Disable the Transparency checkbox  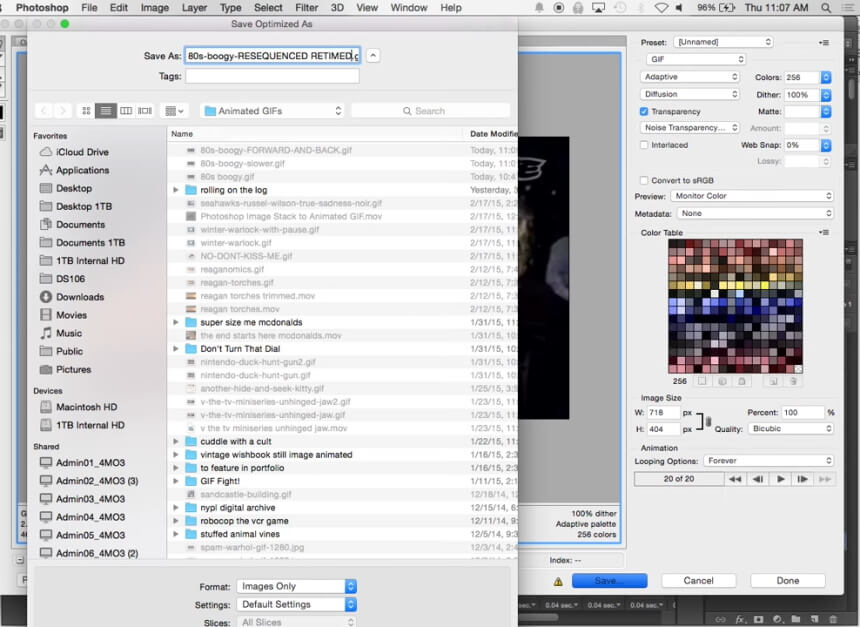pyautogui.click(x=644, y=111)
